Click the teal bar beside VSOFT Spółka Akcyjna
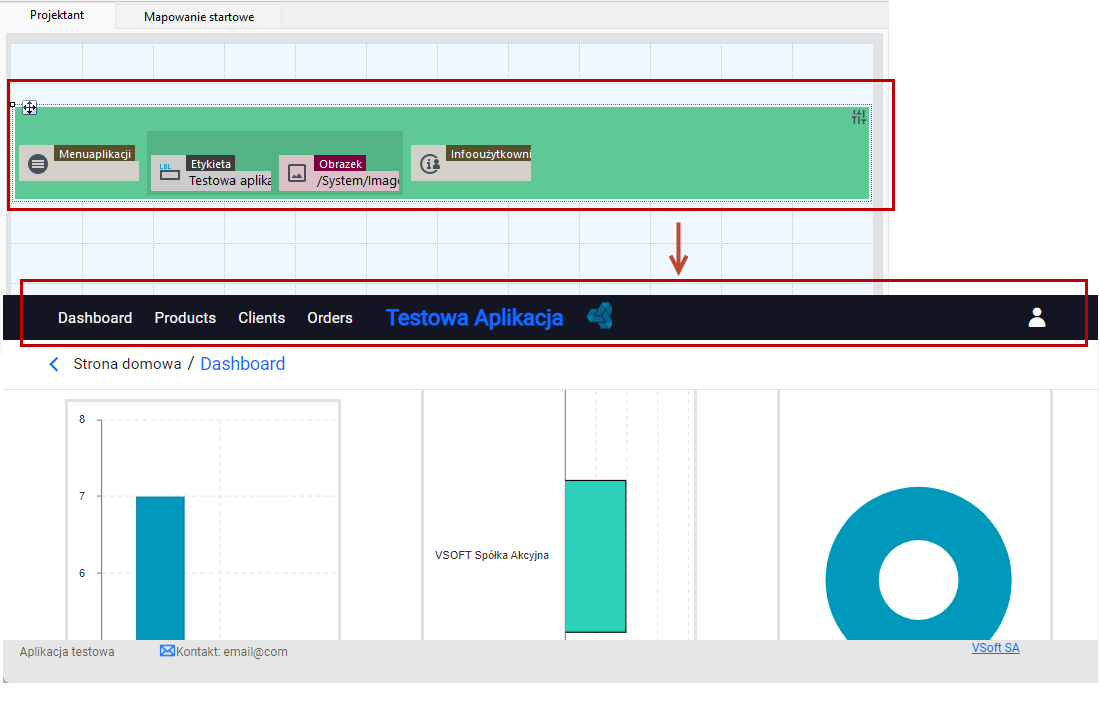1099x703 pixels. pos(596,557)
